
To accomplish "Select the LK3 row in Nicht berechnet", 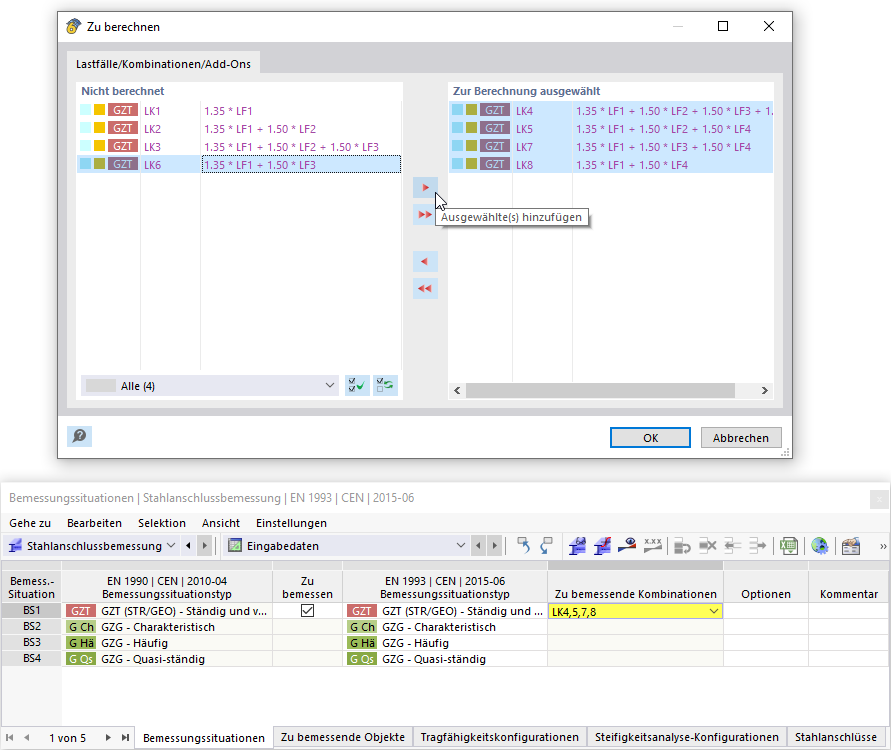I will 239,147.
